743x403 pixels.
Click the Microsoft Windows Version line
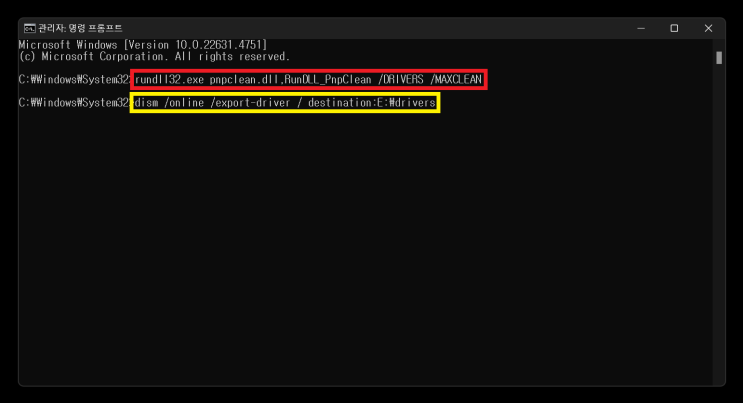(143, 45)
